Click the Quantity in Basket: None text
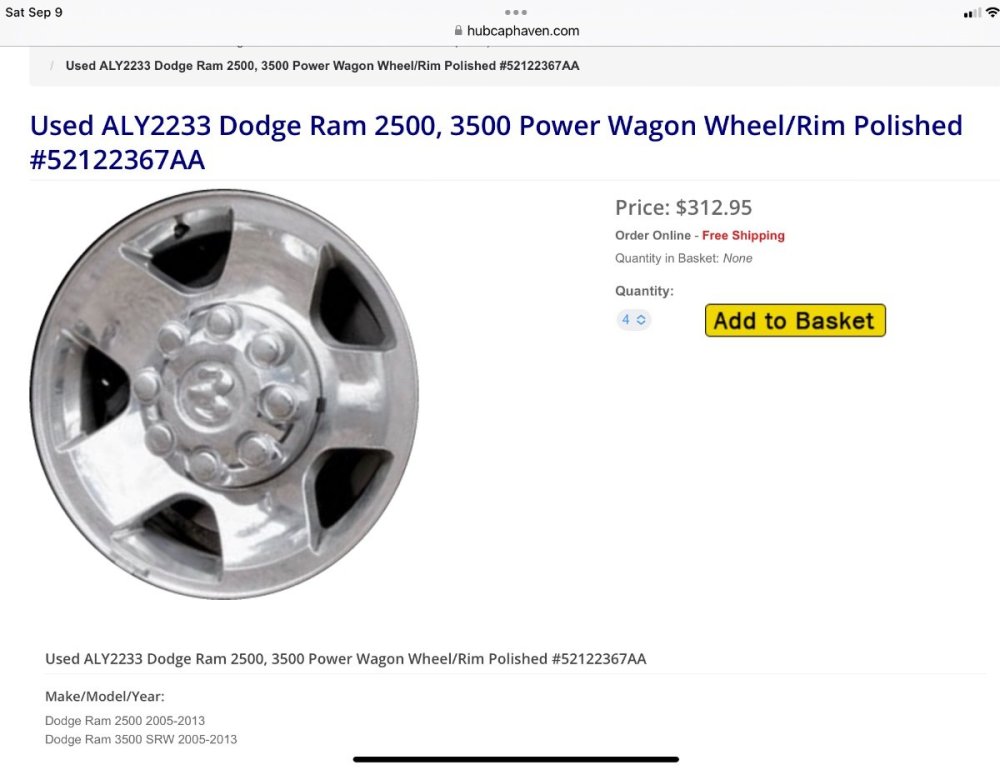 pyautogui.click(x=683, y=258)
